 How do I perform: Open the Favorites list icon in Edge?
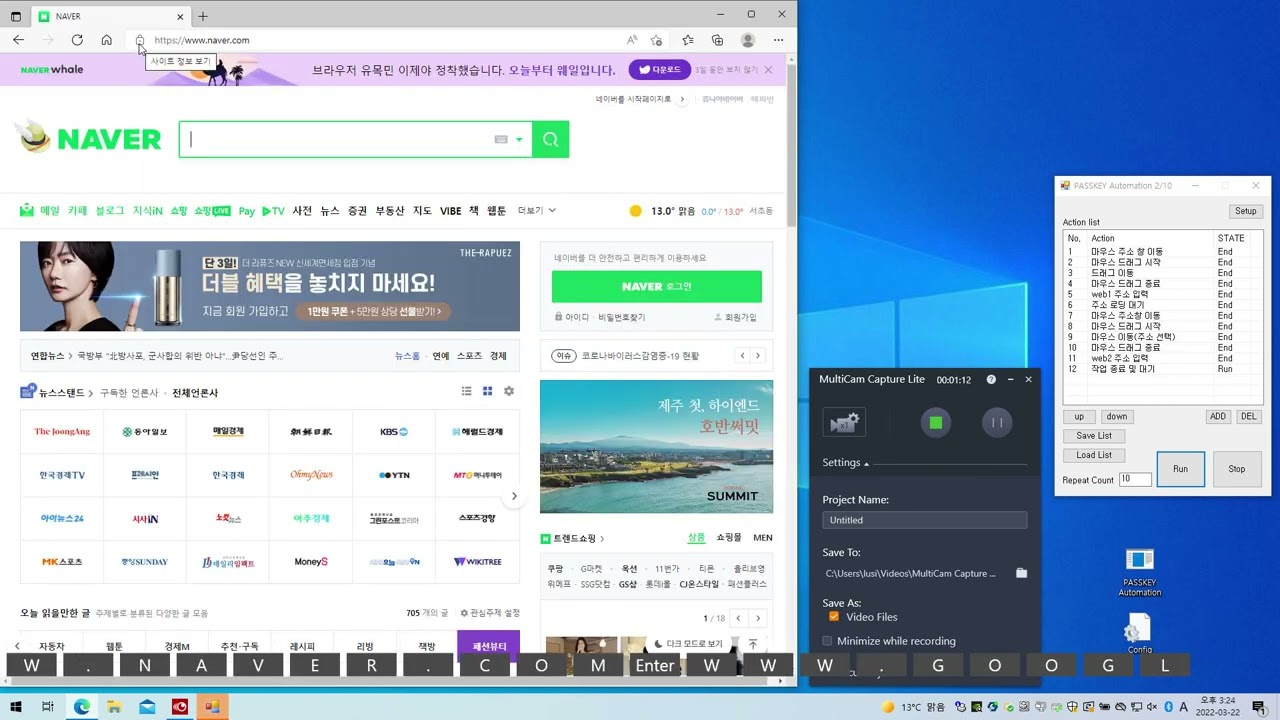pyautogui.click(x=688, y=40)
